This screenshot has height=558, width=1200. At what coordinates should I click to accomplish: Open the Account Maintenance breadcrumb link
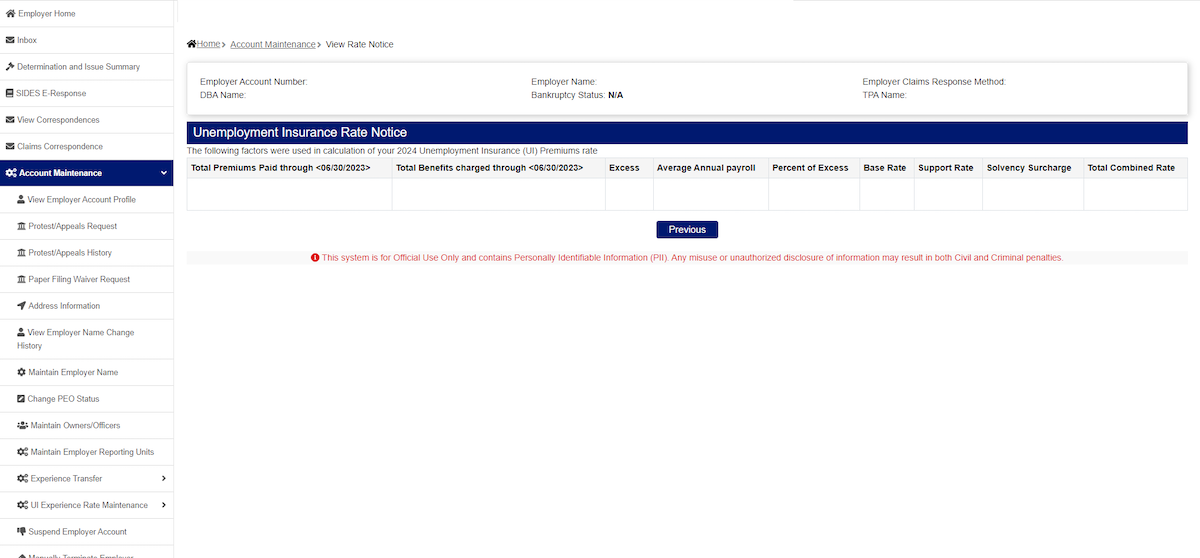tap(272, 45)
